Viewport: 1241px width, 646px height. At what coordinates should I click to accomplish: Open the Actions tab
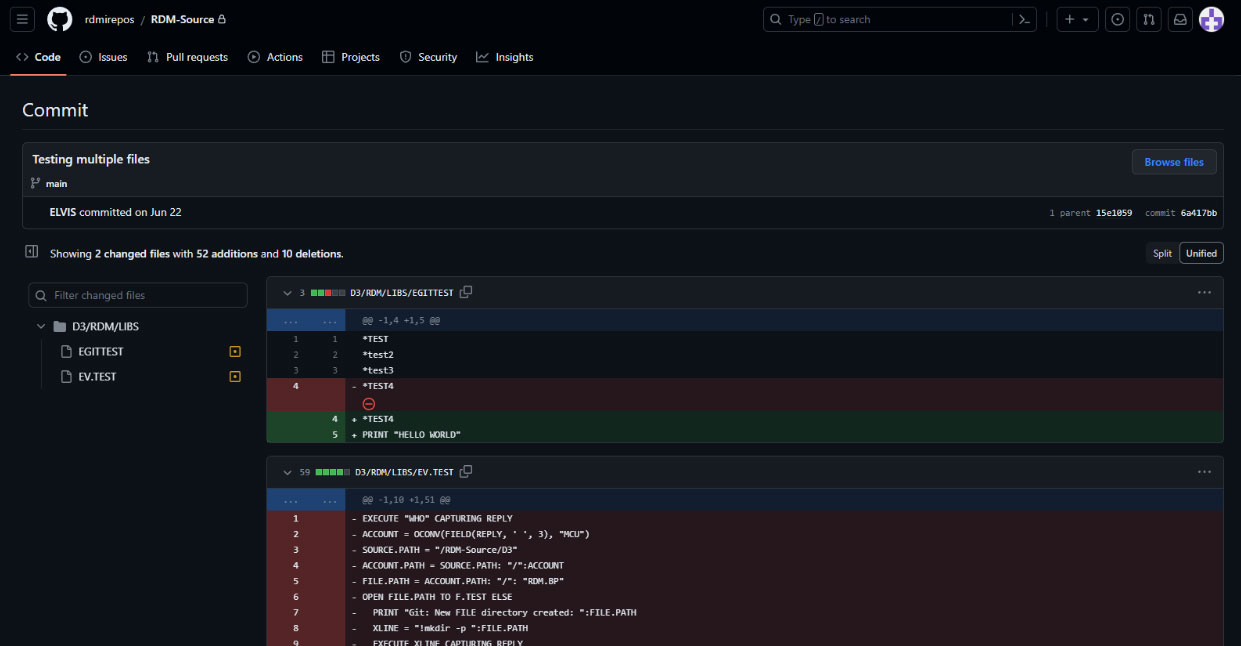275,57
